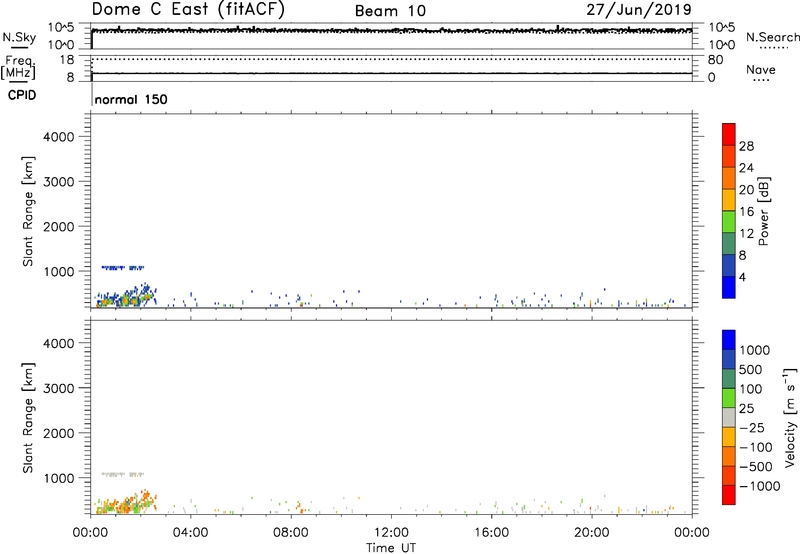Click the '12:00' time axis label
The height and width of the screenshot is (554, 800).
[x=391, y=533]
